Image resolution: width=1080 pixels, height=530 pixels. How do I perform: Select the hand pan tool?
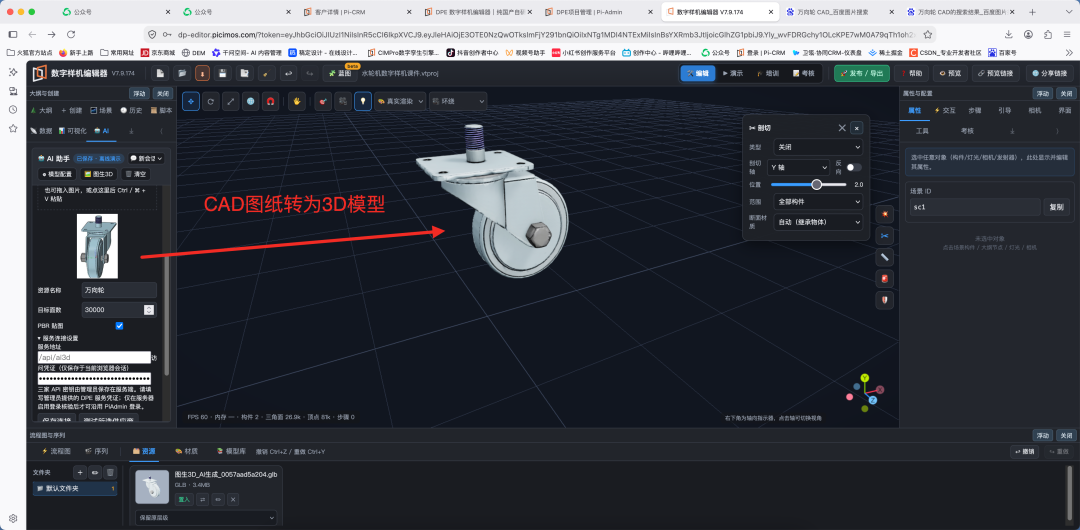coord(297,101)
